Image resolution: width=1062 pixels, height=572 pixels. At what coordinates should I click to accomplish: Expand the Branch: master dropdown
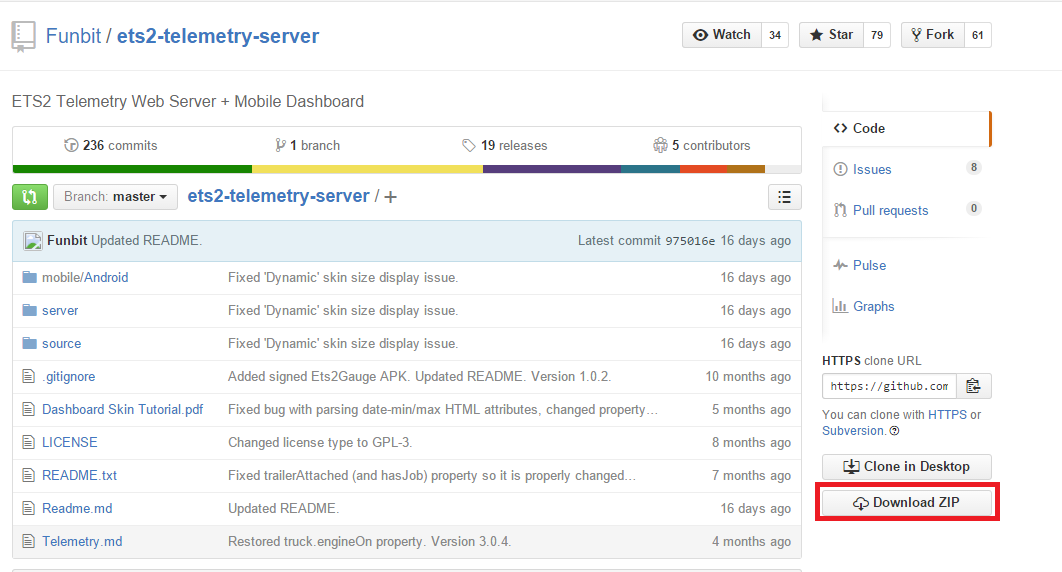[x=115, y=197]
